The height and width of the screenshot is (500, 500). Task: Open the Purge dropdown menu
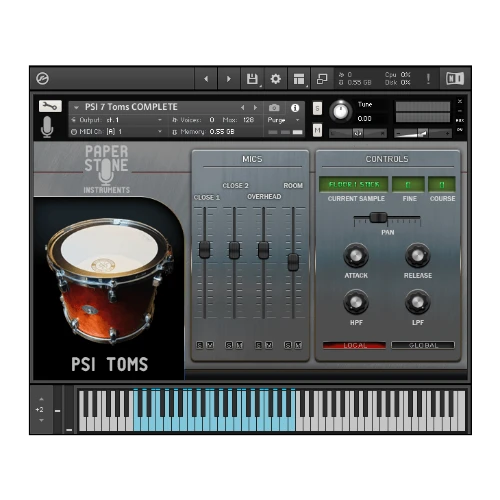click(x=284, y=120)
